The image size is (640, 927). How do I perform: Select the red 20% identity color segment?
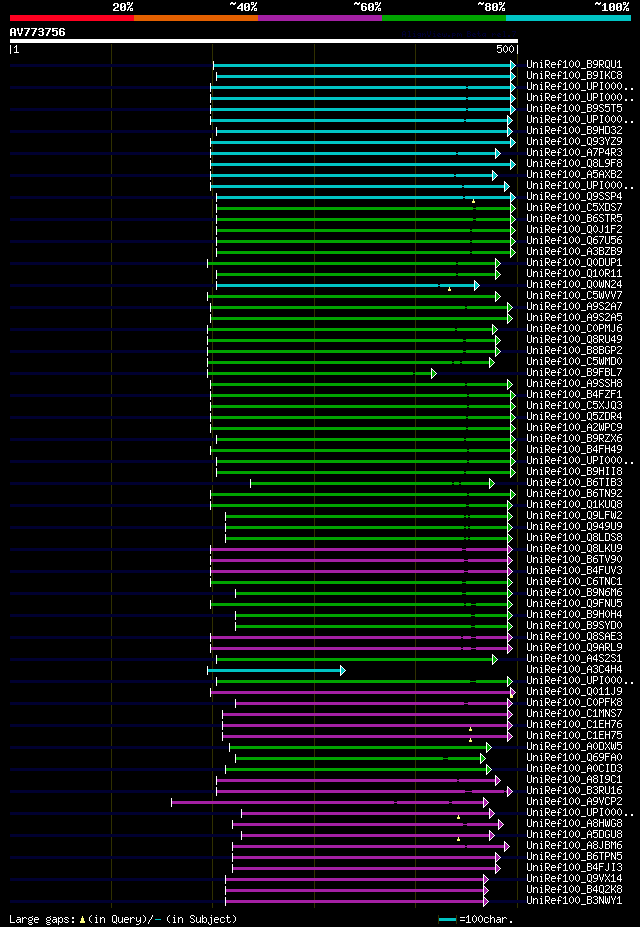pos(72,18)
